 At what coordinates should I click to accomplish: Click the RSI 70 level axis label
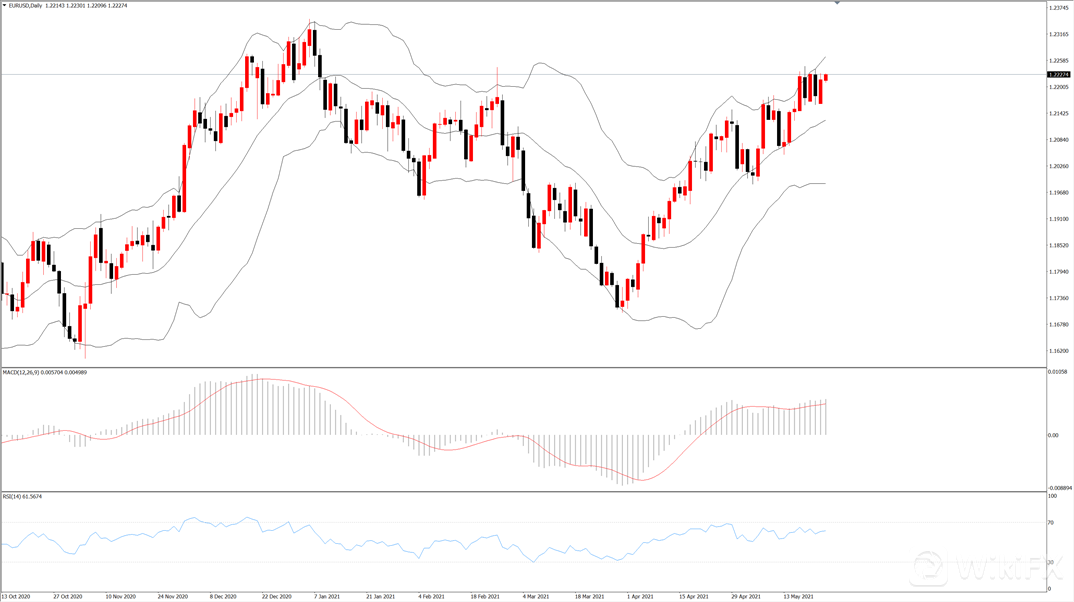(x=1052, y=523)
